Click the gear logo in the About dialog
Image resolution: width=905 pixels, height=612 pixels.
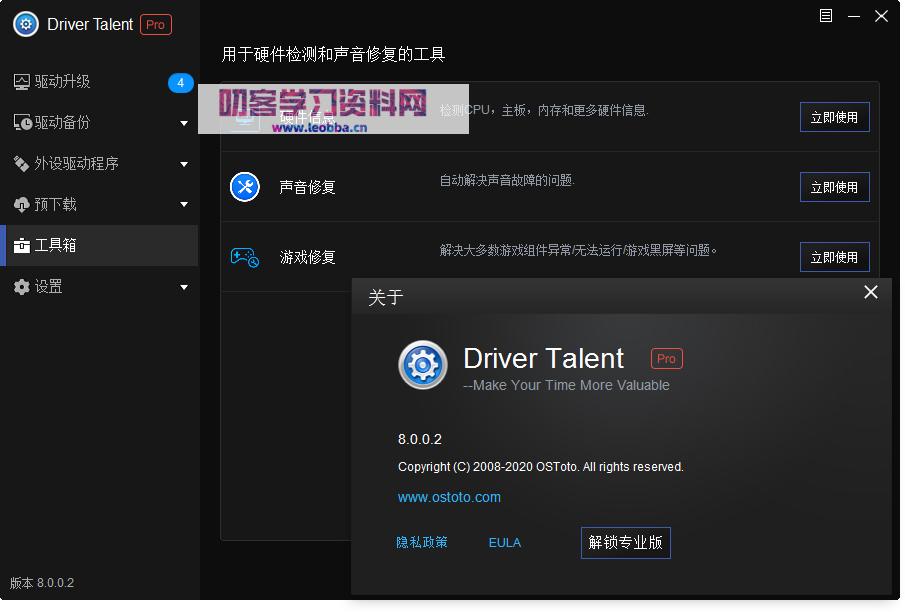point(422,366)
